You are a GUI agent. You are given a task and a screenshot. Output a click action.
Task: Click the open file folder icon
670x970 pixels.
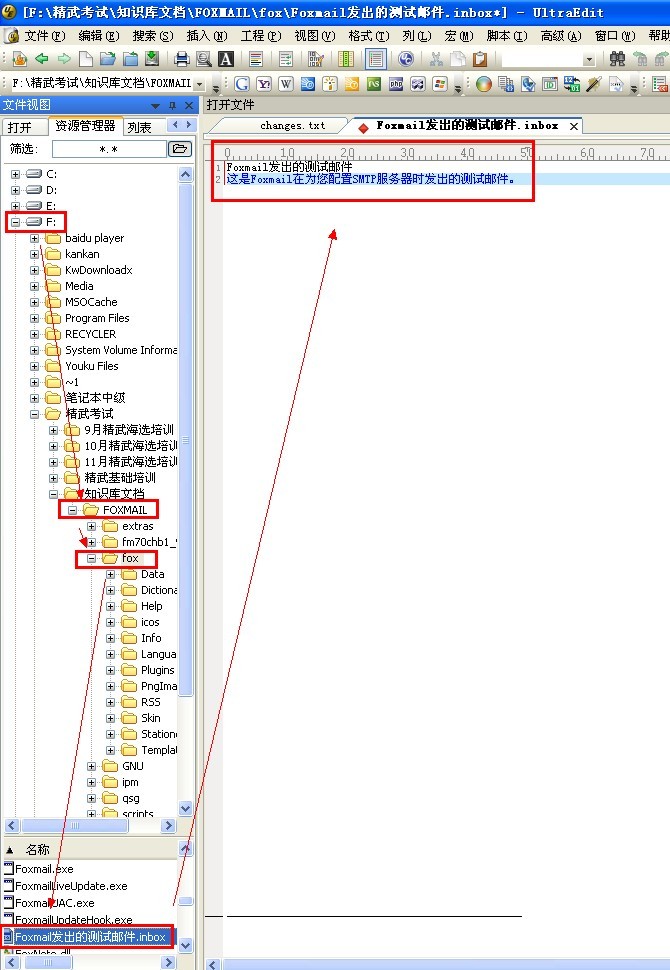(108, 59)
